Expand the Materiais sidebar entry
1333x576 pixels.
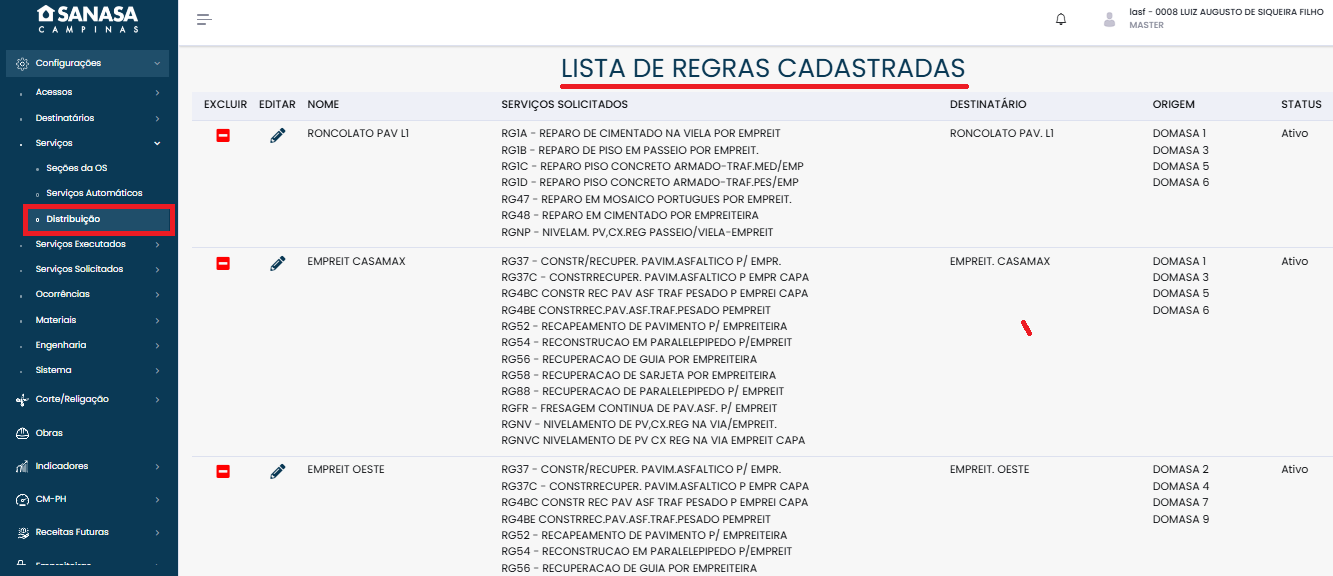pos(88,320)
